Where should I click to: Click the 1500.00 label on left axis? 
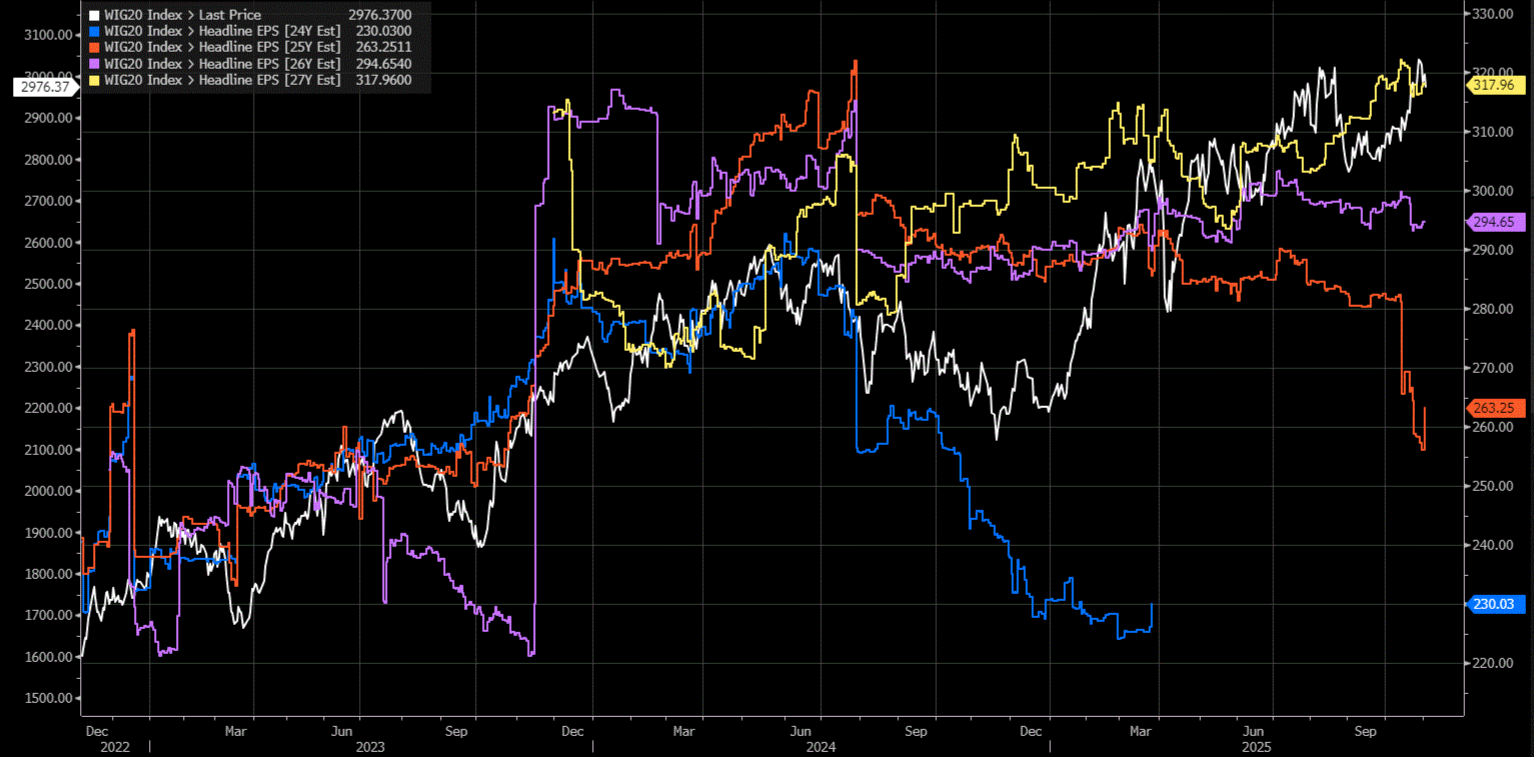(x=46, y=699)
